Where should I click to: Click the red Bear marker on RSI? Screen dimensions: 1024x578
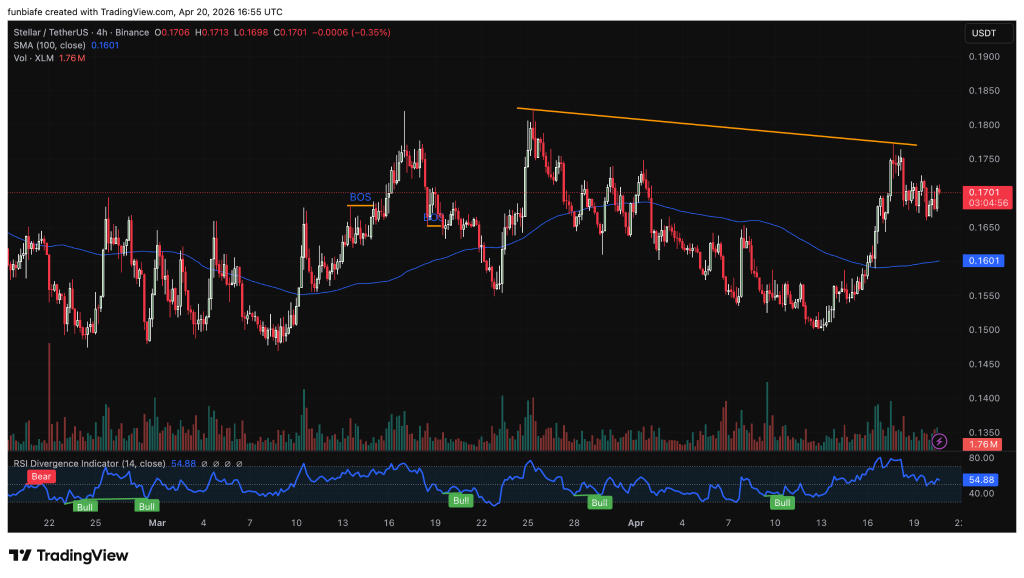click(x=41, y=477)
